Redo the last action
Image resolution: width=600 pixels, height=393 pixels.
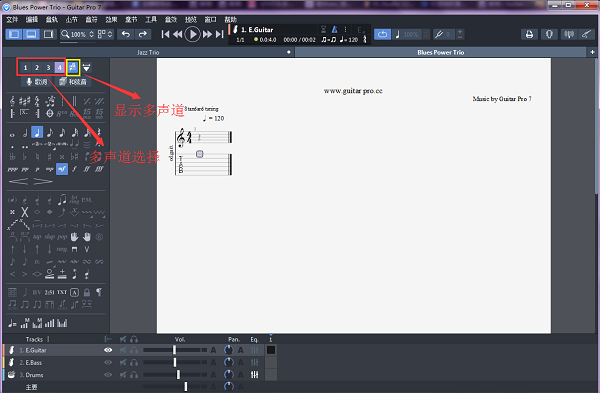click(x=143, y=34)
